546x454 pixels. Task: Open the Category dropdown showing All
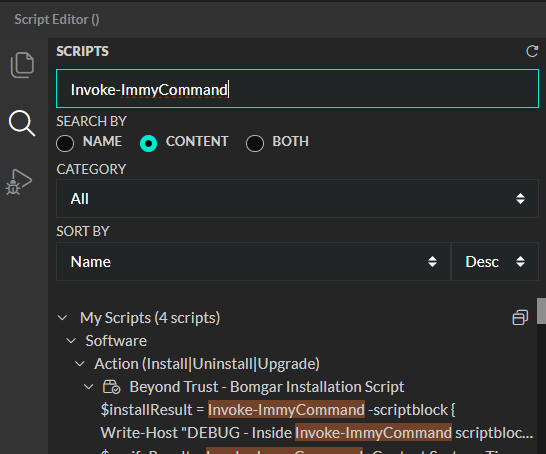(x=297, y=199)
